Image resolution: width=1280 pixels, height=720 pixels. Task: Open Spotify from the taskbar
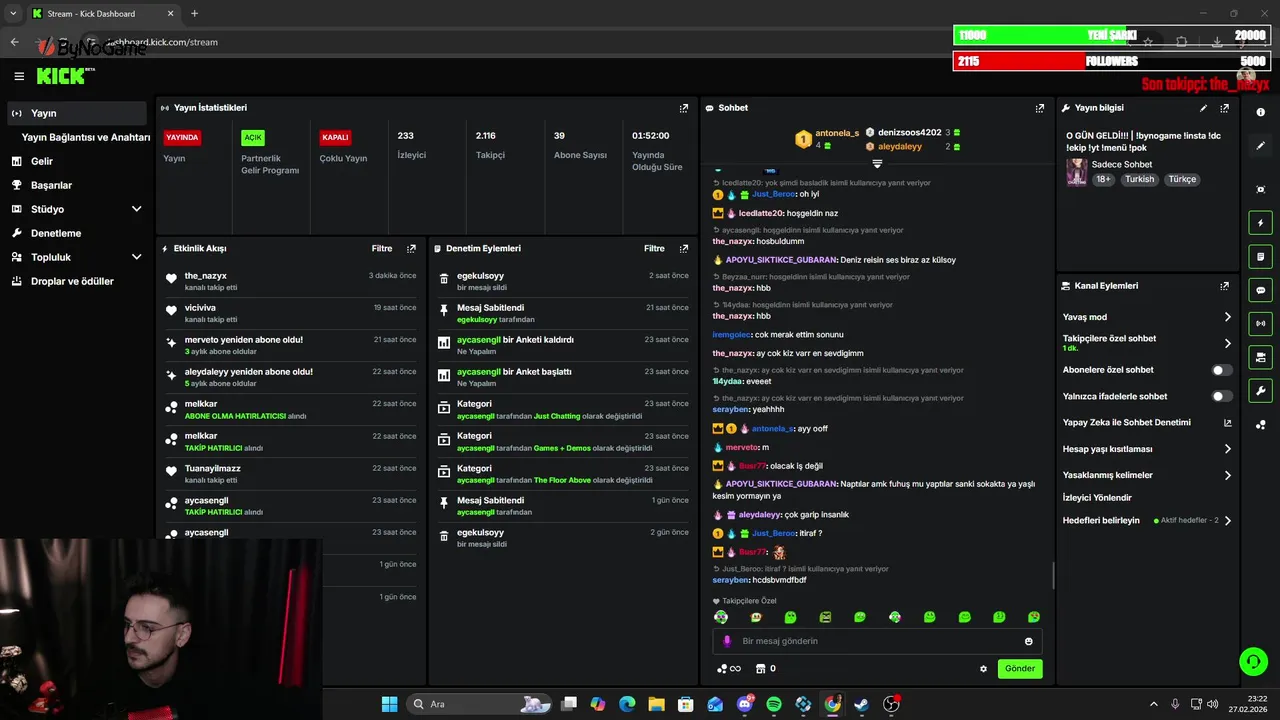click(774, 704)
